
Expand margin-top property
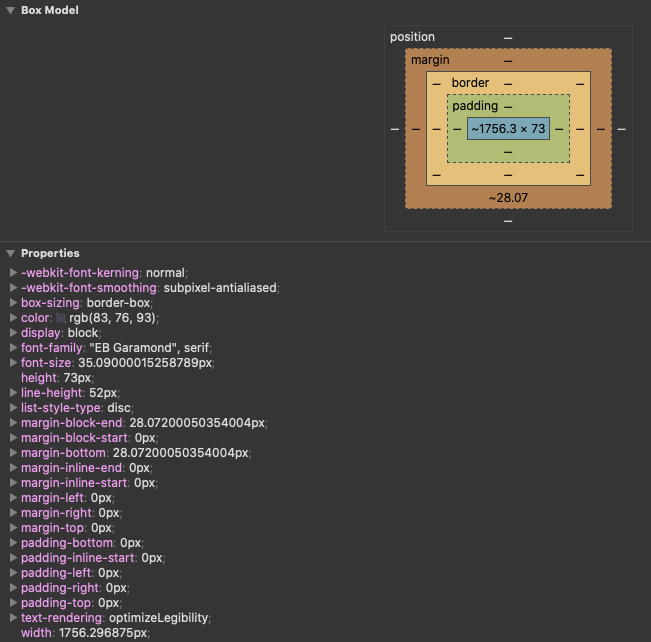13,527
